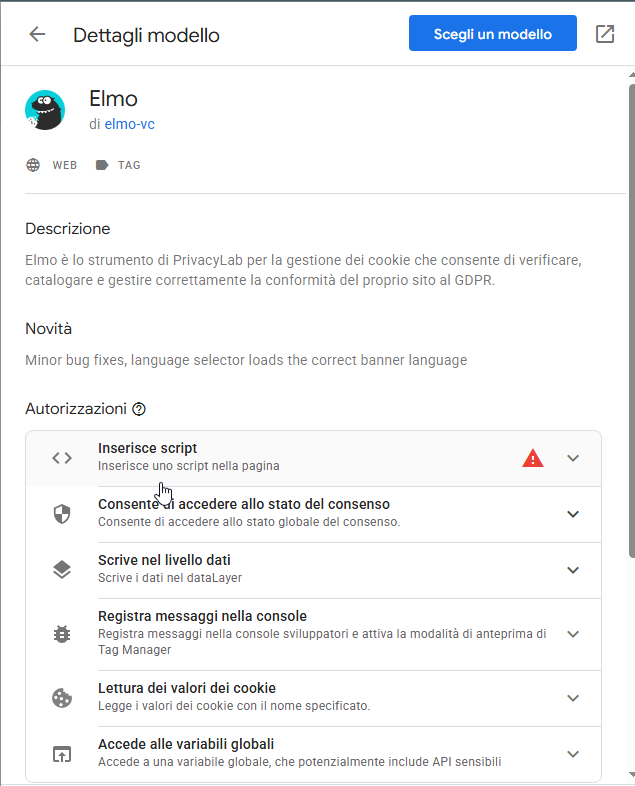635x786 pixels.
Task: Expand Accede alle variabili globali chevron
Action: 573,754
